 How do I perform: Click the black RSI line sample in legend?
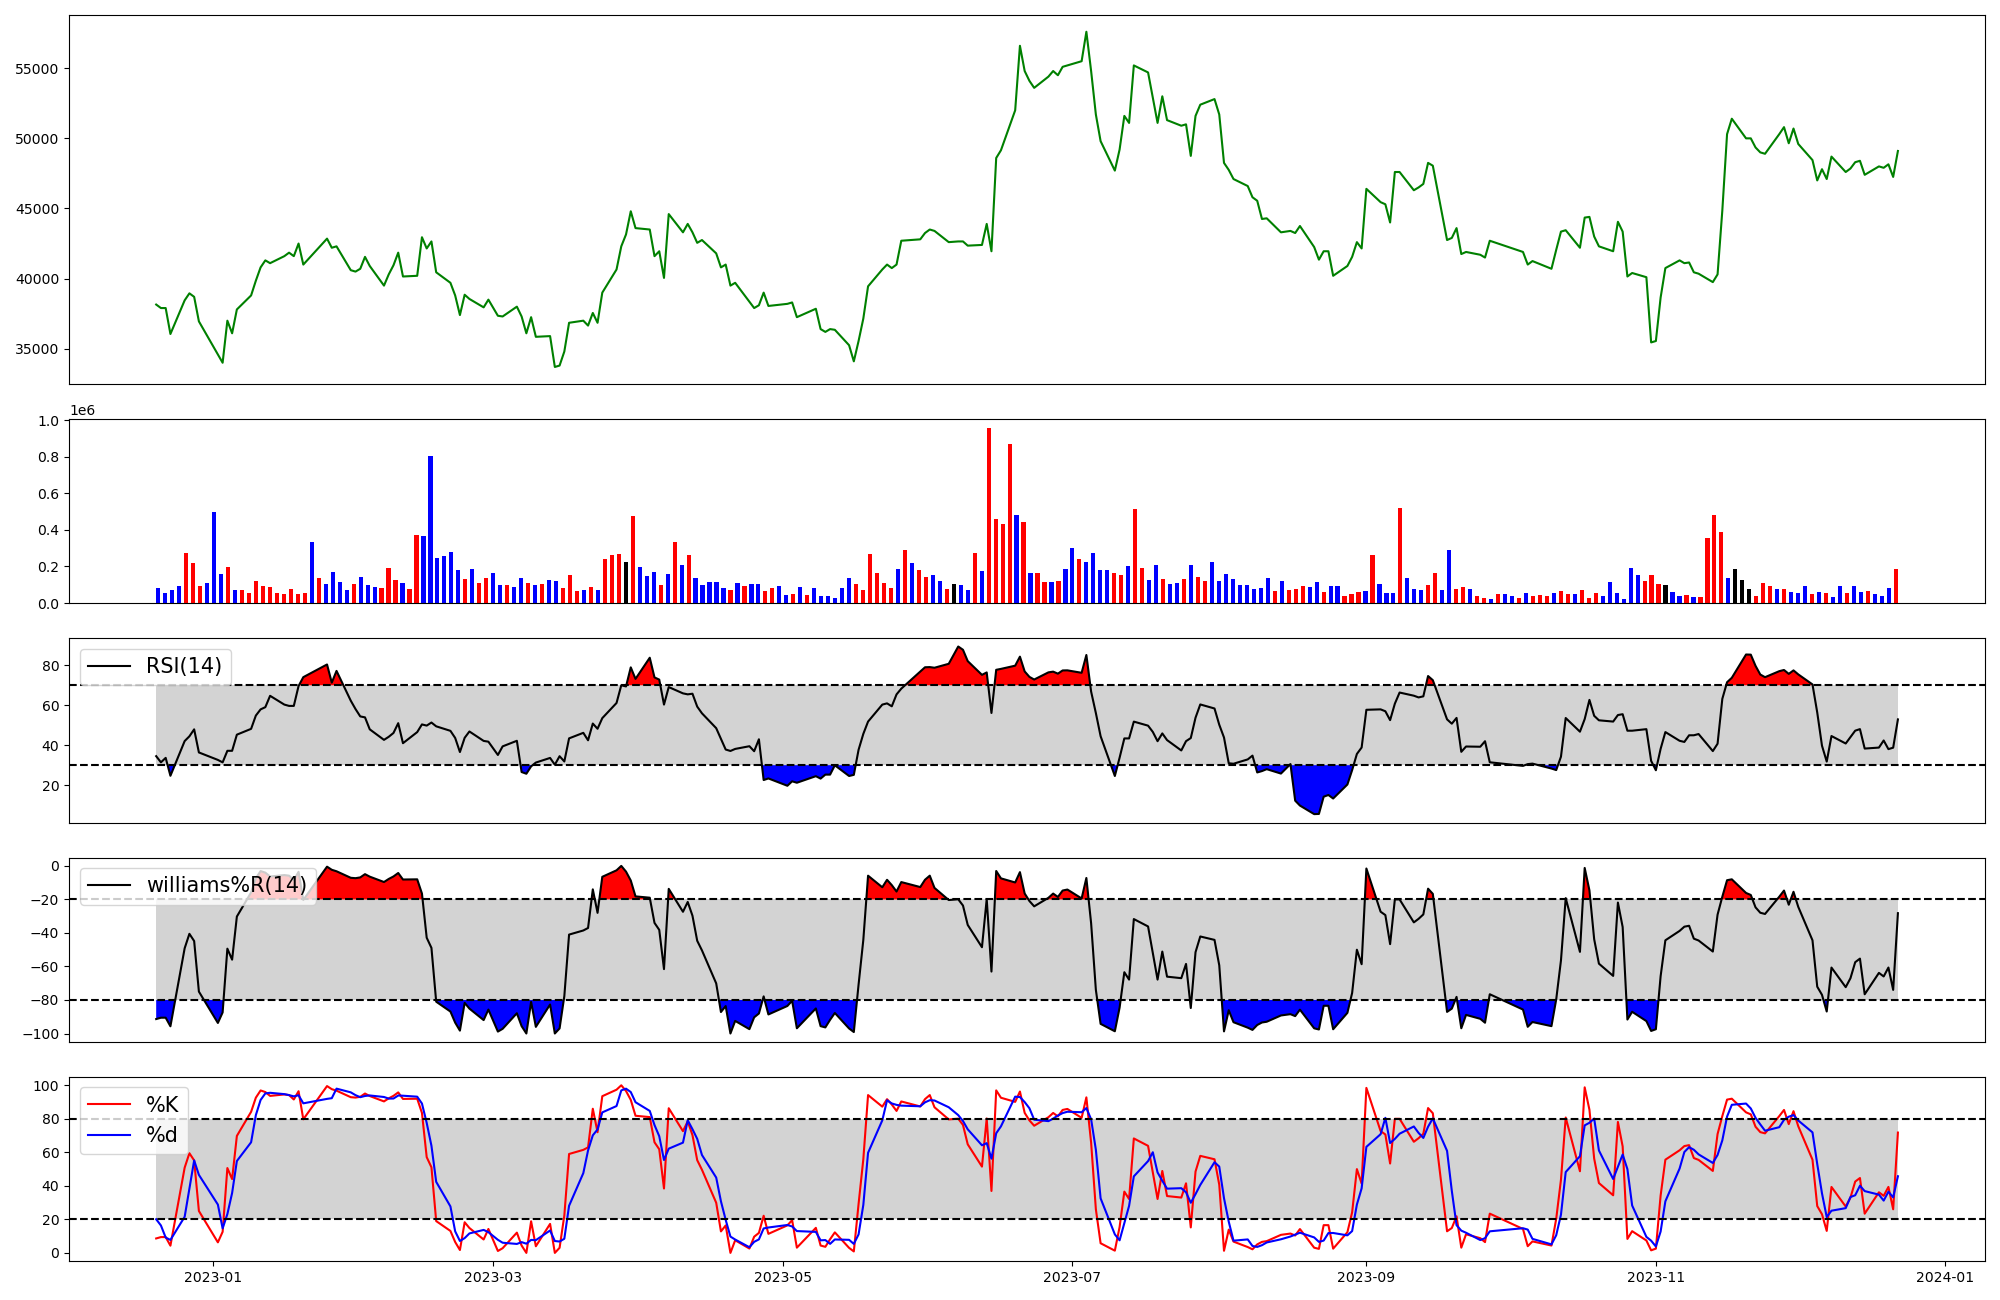coord(110,666)
